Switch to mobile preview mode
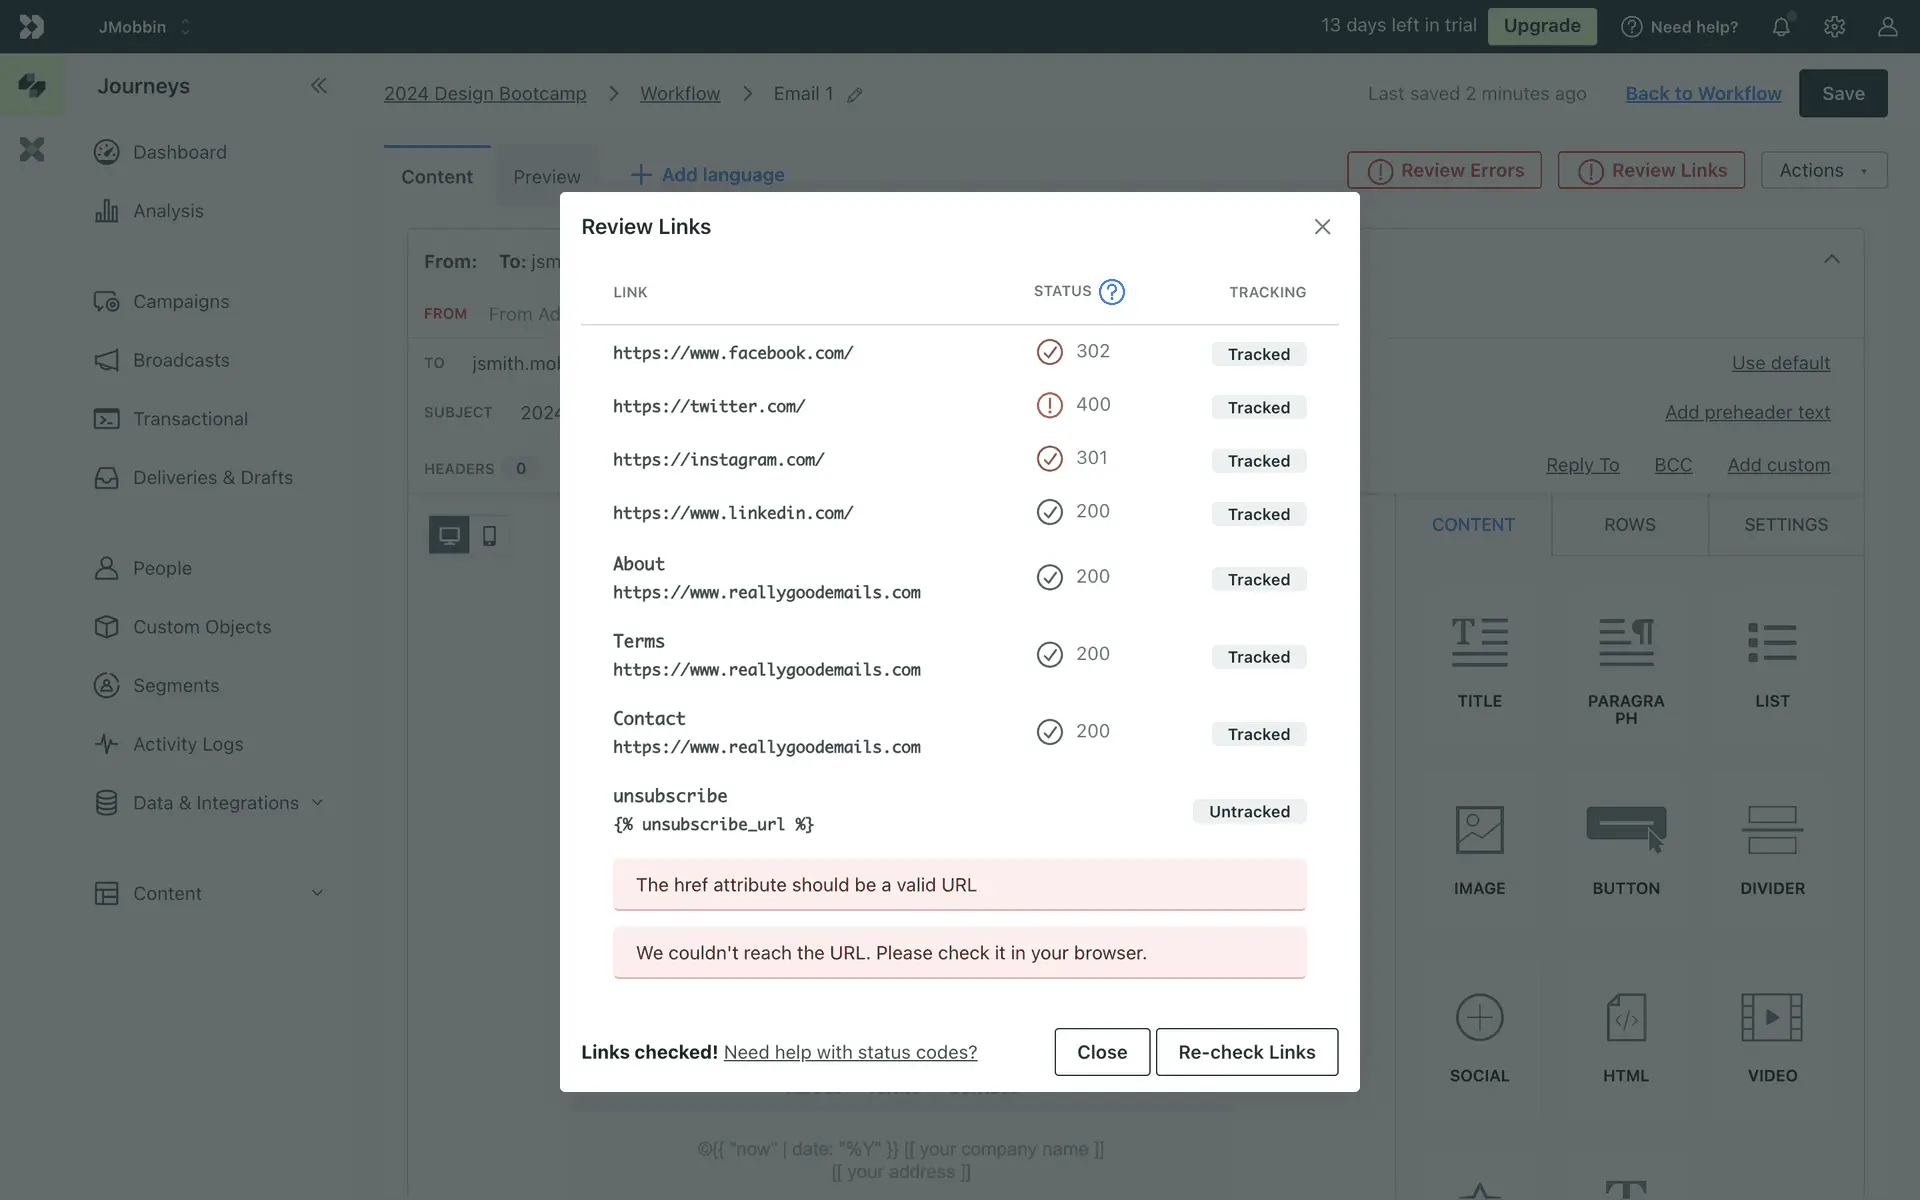 (489, 536)
